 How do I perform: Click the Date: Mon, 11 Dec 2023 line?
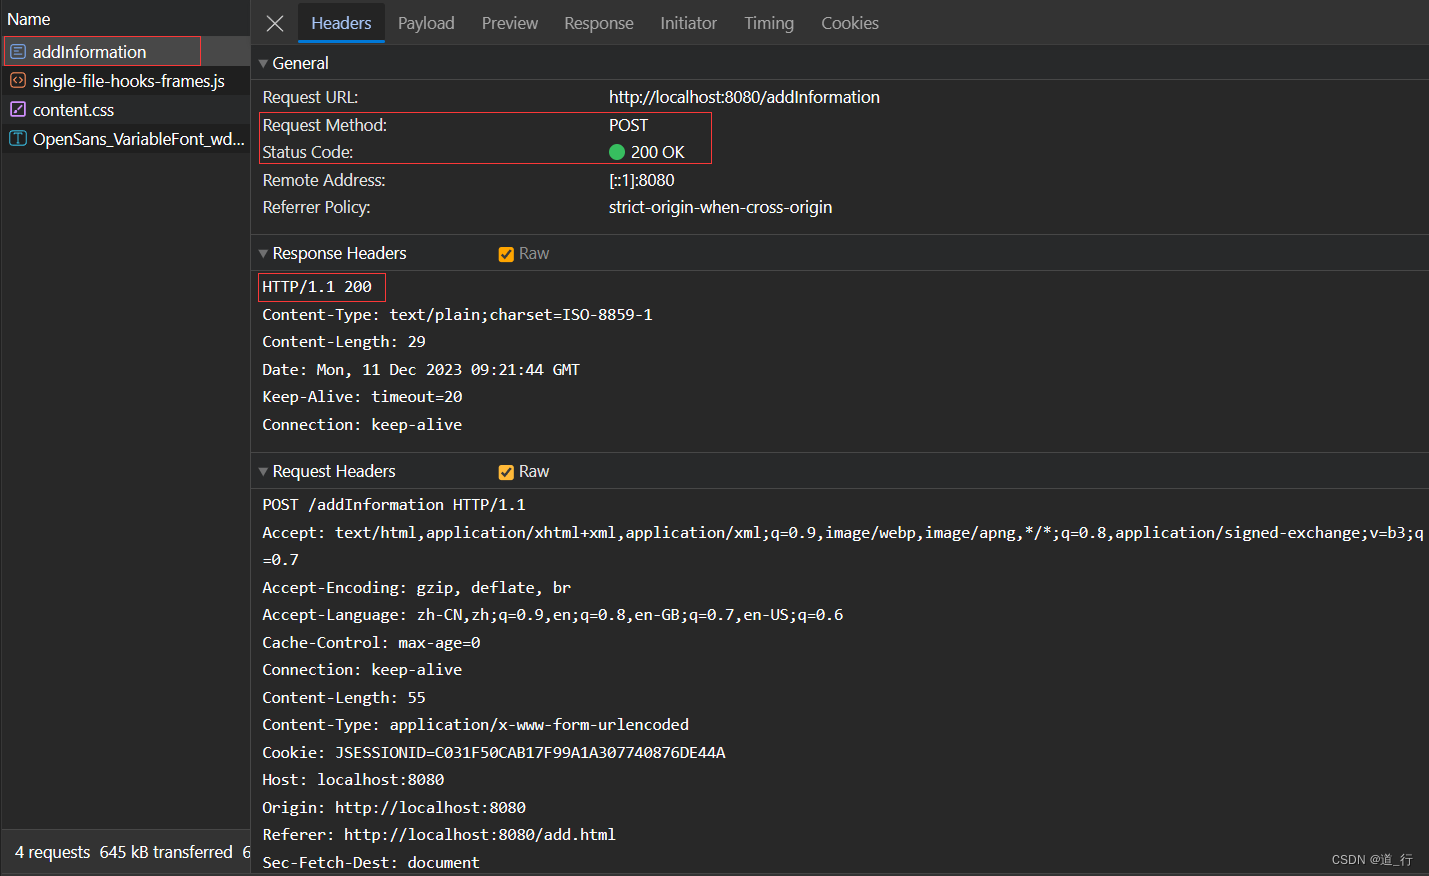coord(421,369)
